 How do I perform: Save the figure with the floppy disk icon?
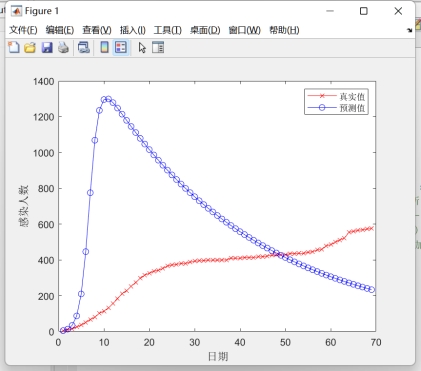point(47,47)
